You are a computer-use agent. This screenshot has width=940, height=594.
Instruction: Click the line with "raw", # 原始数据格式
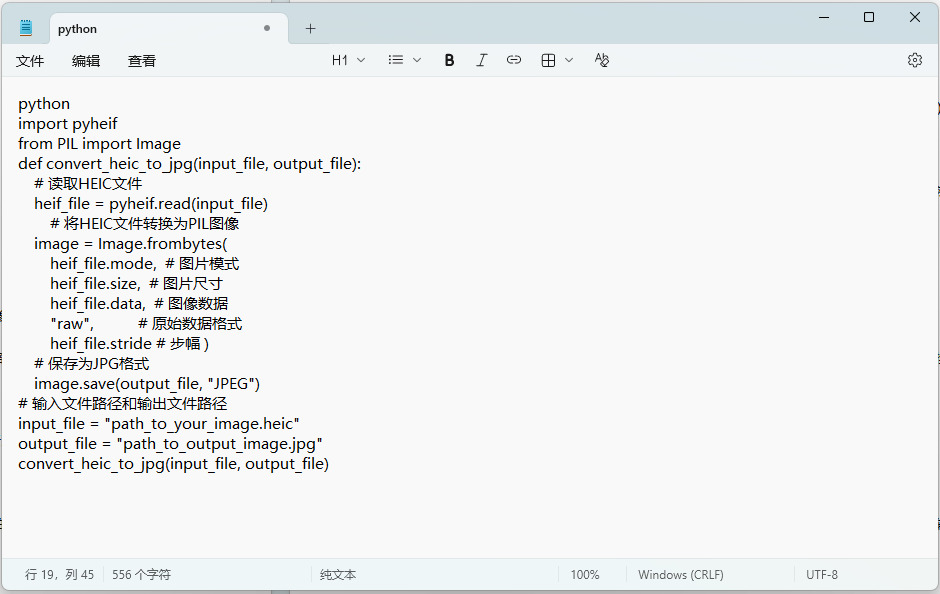click(146, 324)
